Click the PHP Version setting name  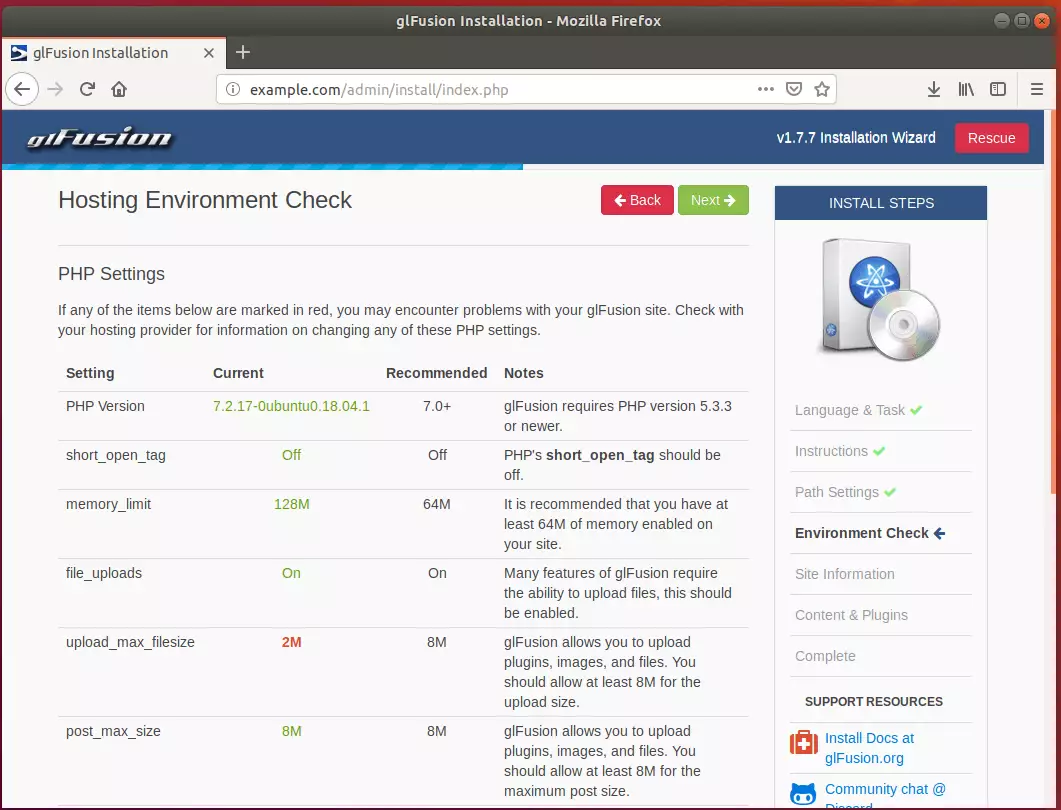coord(105,406)
